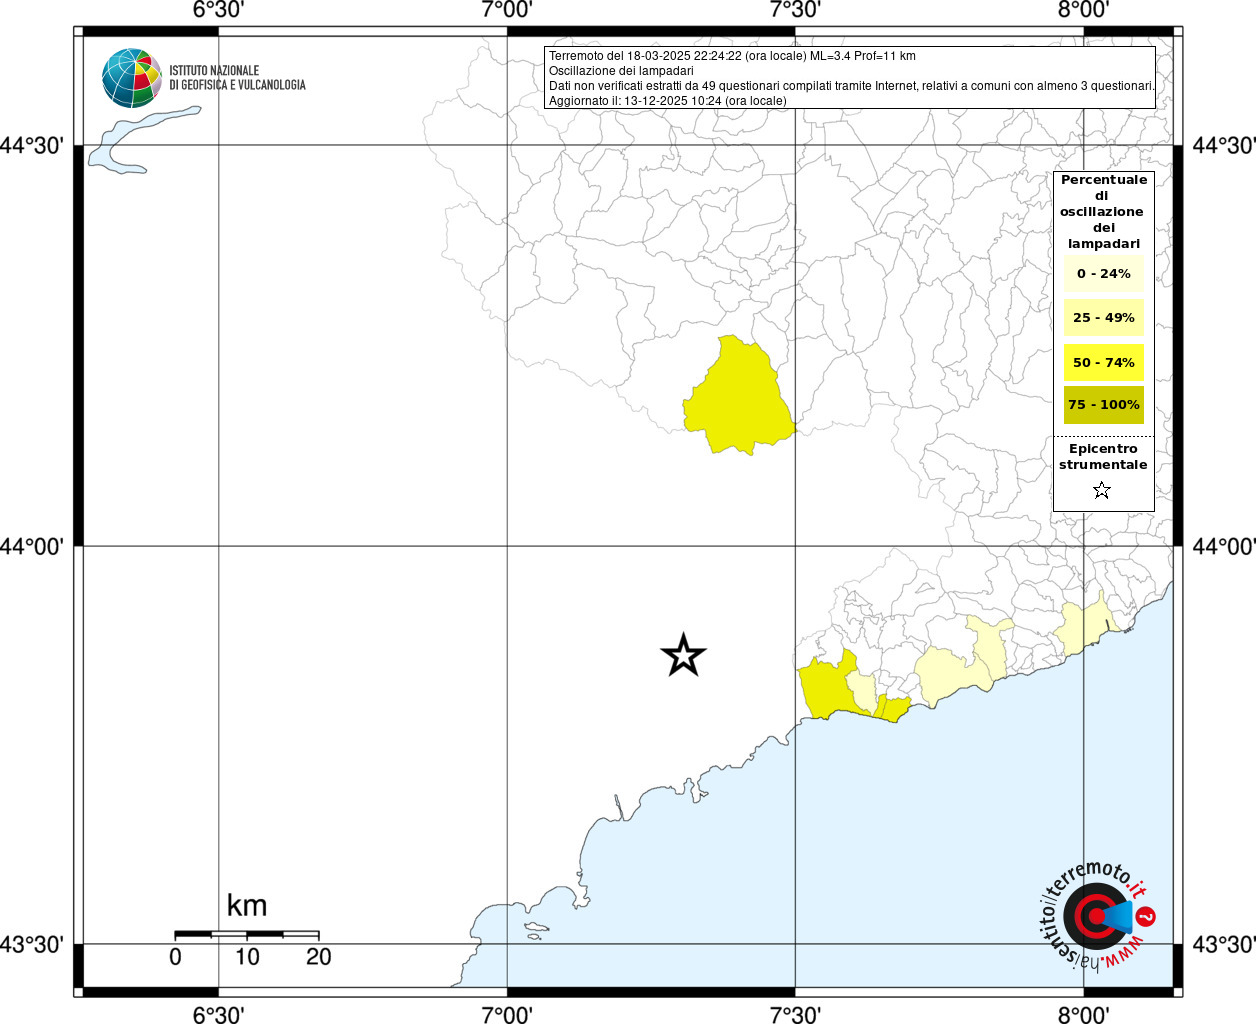The width and height of the screenshot is (1256, 1024).
Task: Click 'Percentuale di oscillazione dei lampadari' legend title
Action: 1104,212
